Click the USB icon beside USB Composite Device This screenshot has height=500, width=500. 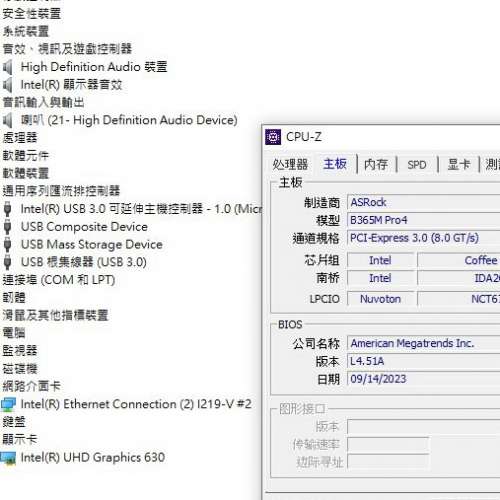pos(7,227)
